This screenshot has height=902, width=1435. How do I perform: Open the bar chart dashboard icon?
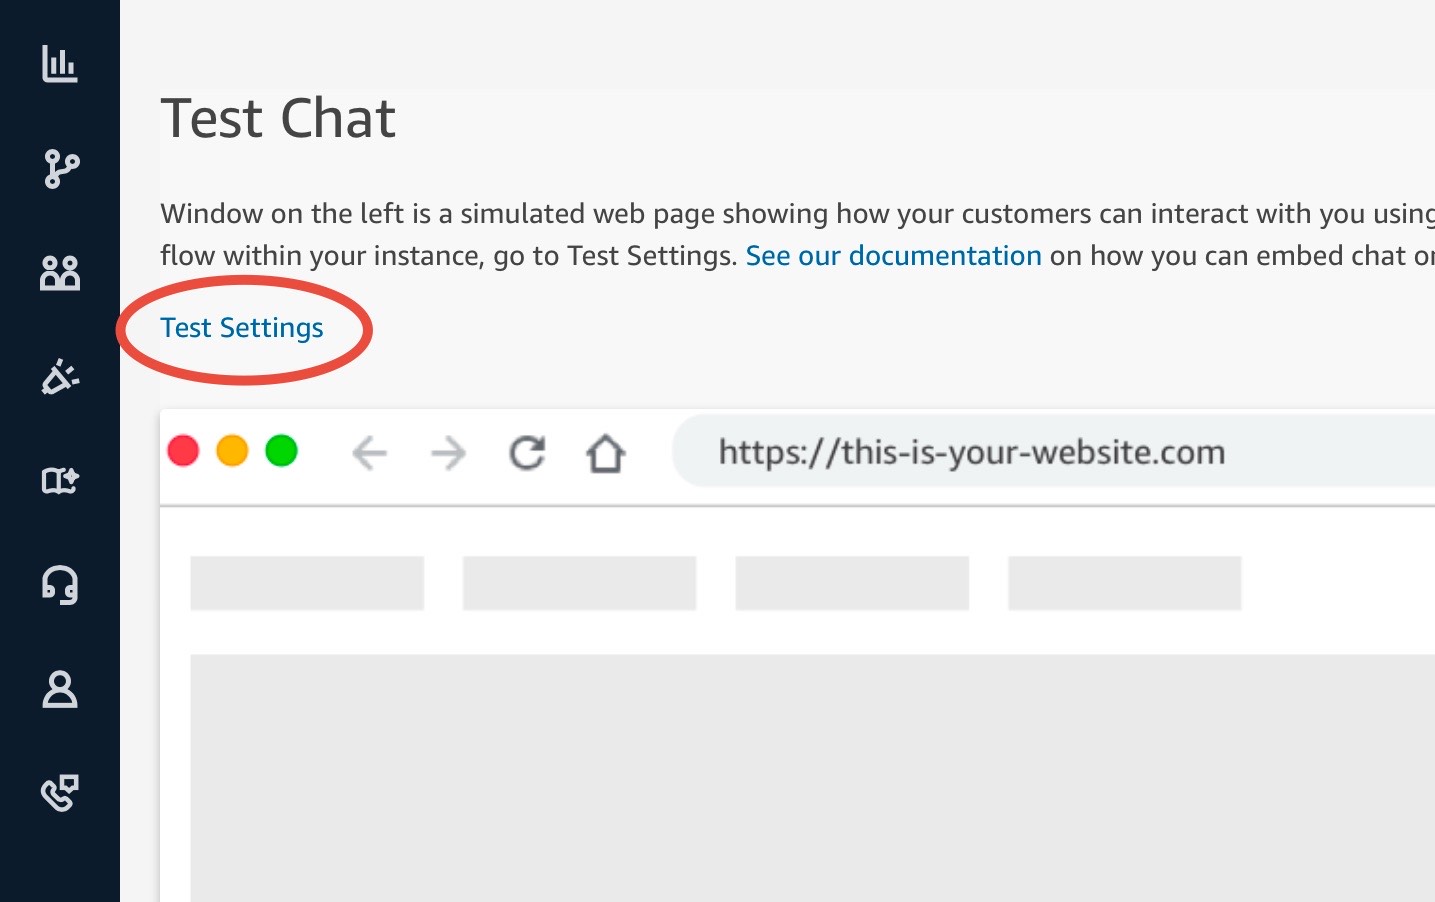60,64
